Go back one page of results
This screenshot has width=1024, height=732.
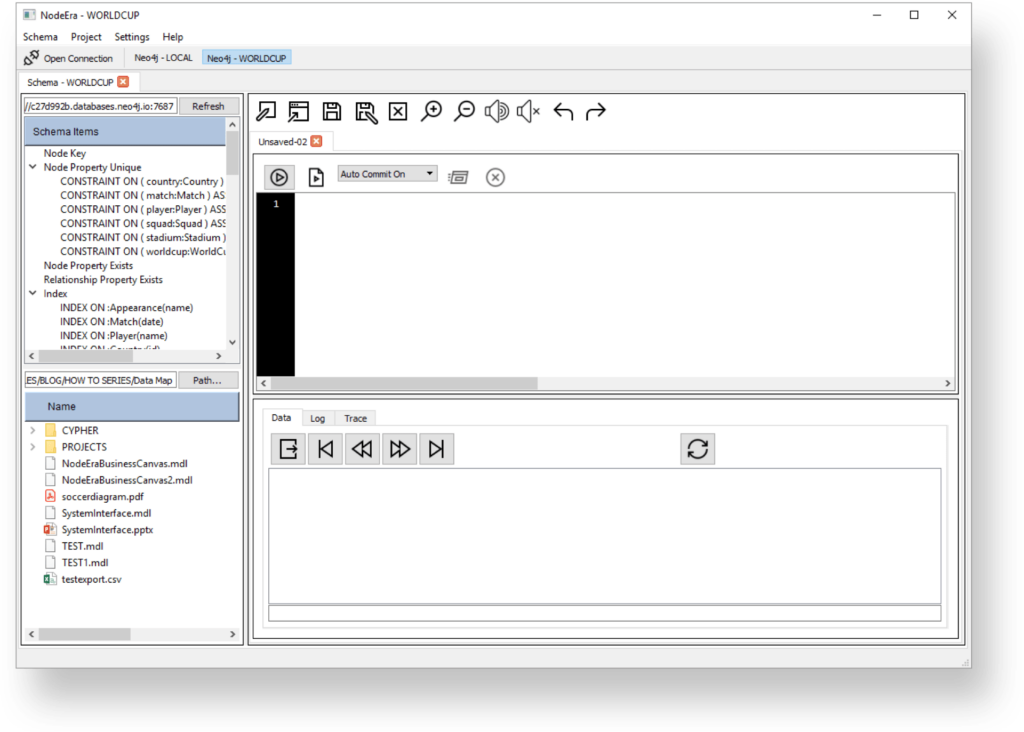pos(362,449)
